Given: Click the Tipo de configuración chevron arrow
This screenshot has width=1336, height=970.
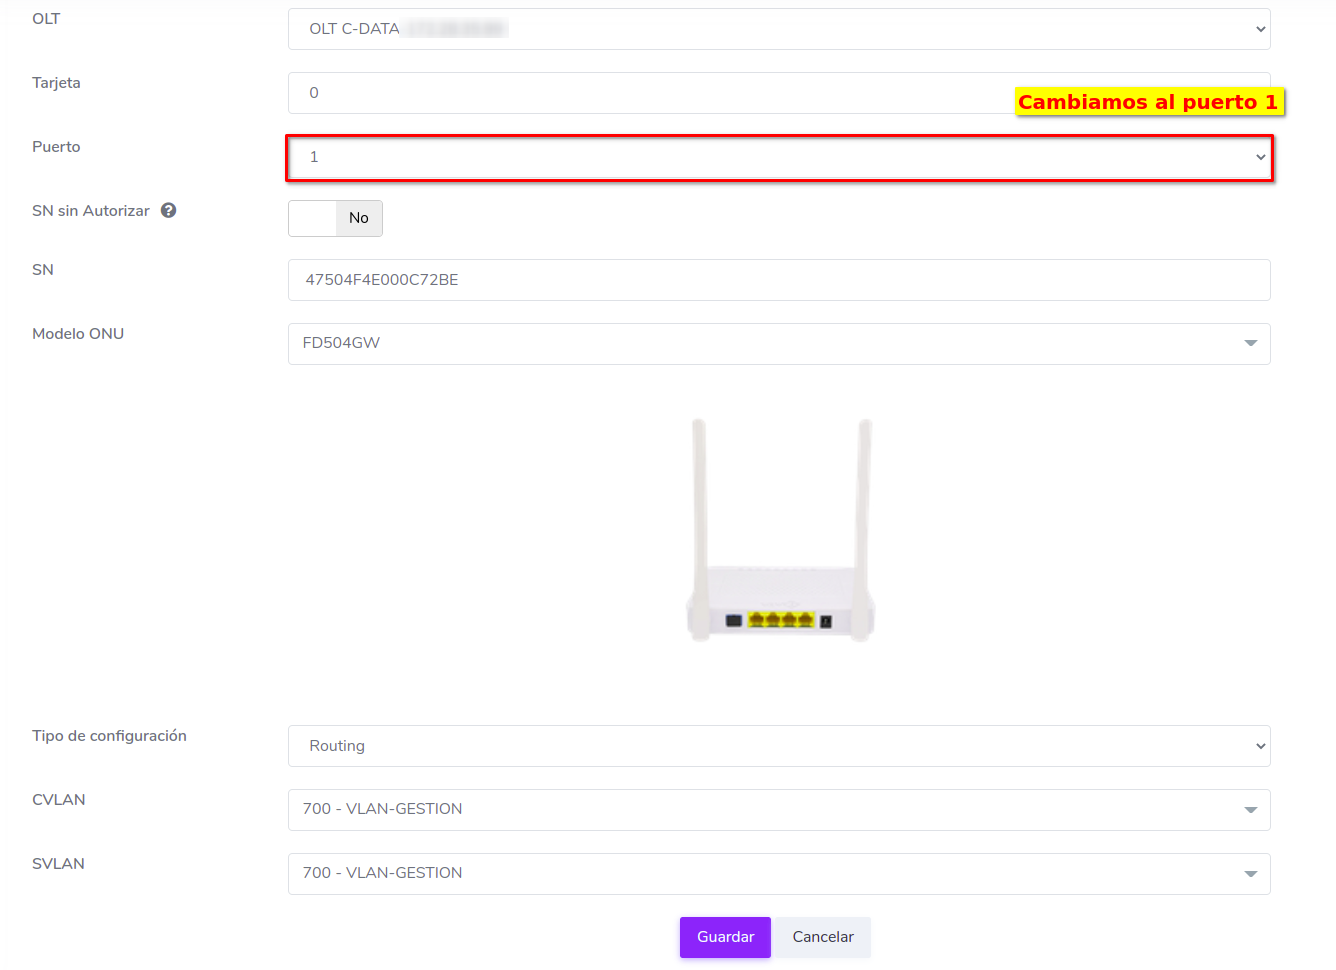Looking at the screenshot, I should tap(1260, 746).
